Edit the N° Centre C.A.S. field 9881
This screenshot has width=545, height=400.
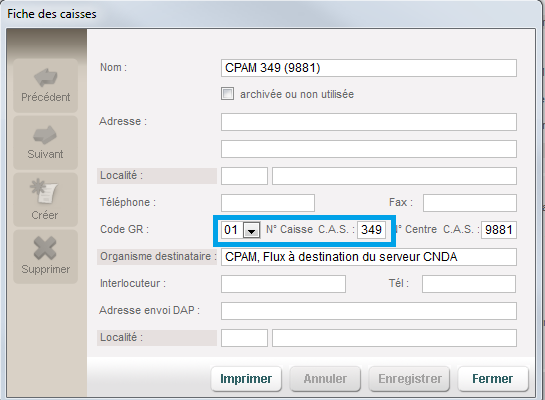click(499, 230)
